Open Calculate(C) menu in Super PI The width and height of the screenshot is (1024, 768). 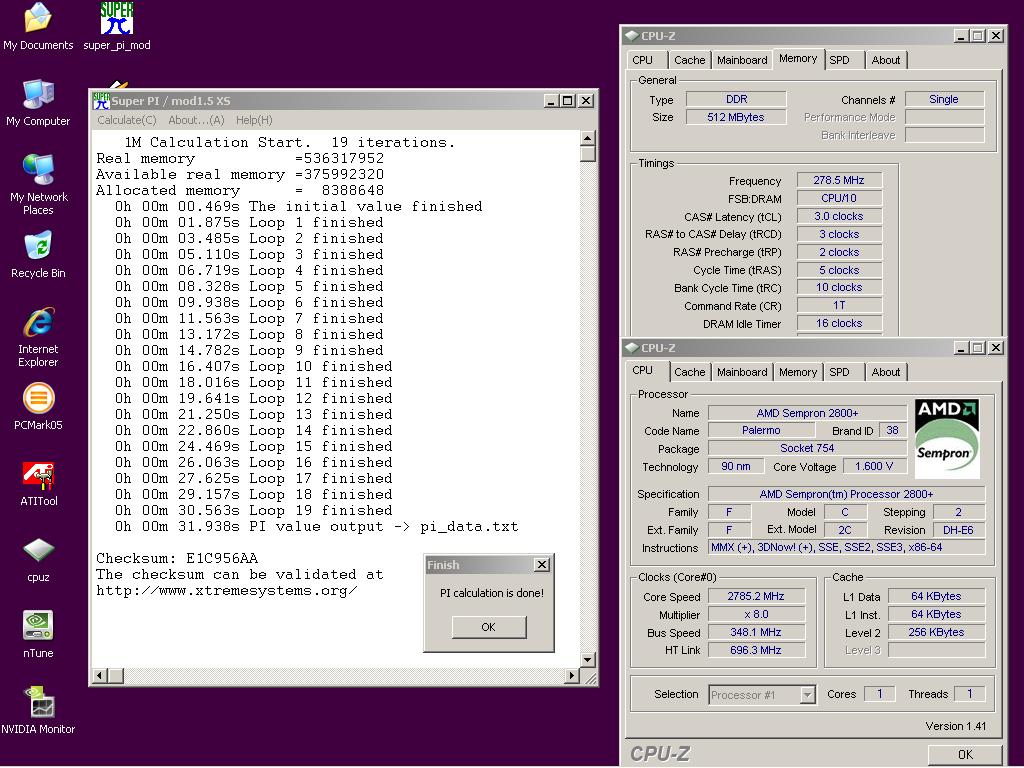[x=127, y=120]
